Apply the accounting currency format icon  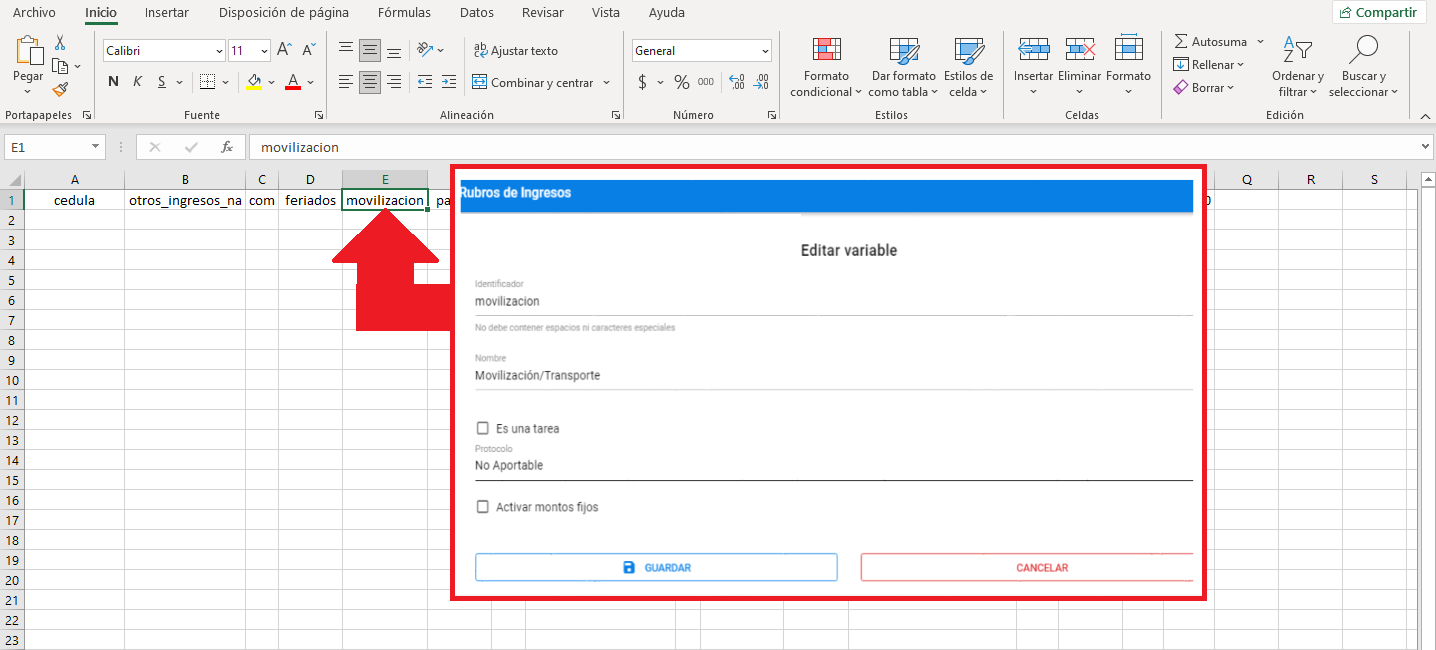pyautogui.click(x=642, y=82)
